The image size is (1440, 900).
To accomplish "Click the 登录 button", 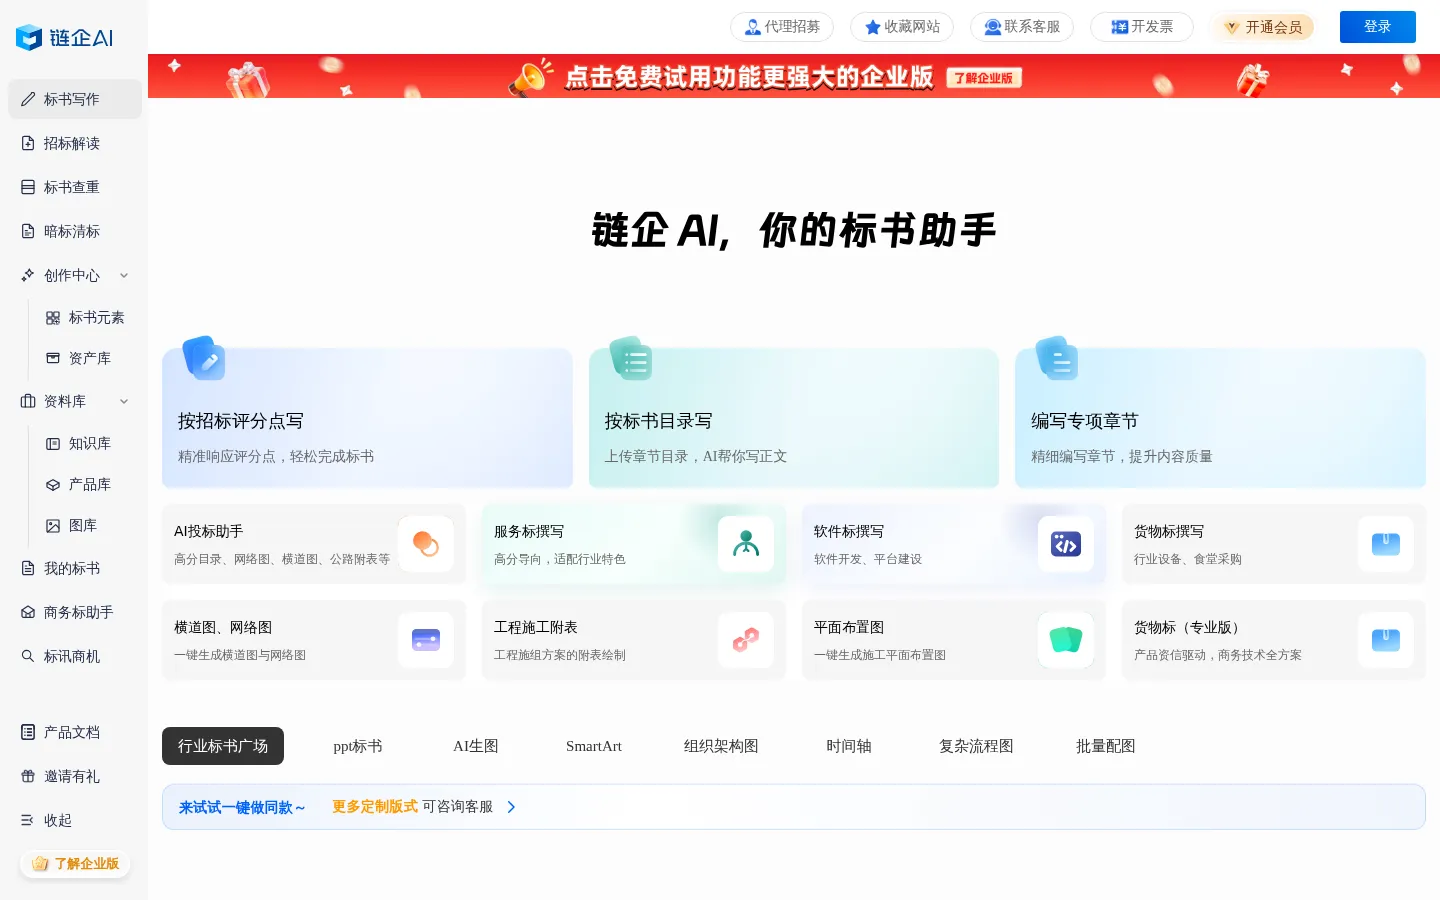I will [1378, 27].
